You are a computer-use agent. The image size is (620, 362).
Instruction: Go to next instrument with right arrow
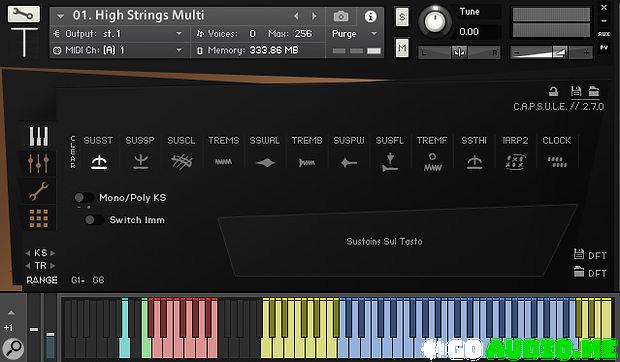(314, 16)
